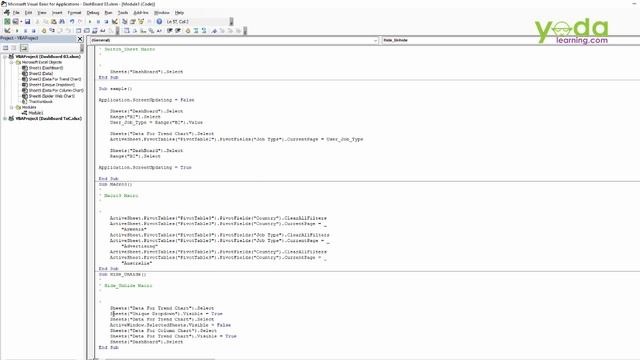Viewport: 640px width, 360px height.
Task: Open the Run menu
Action: point(108,13)
